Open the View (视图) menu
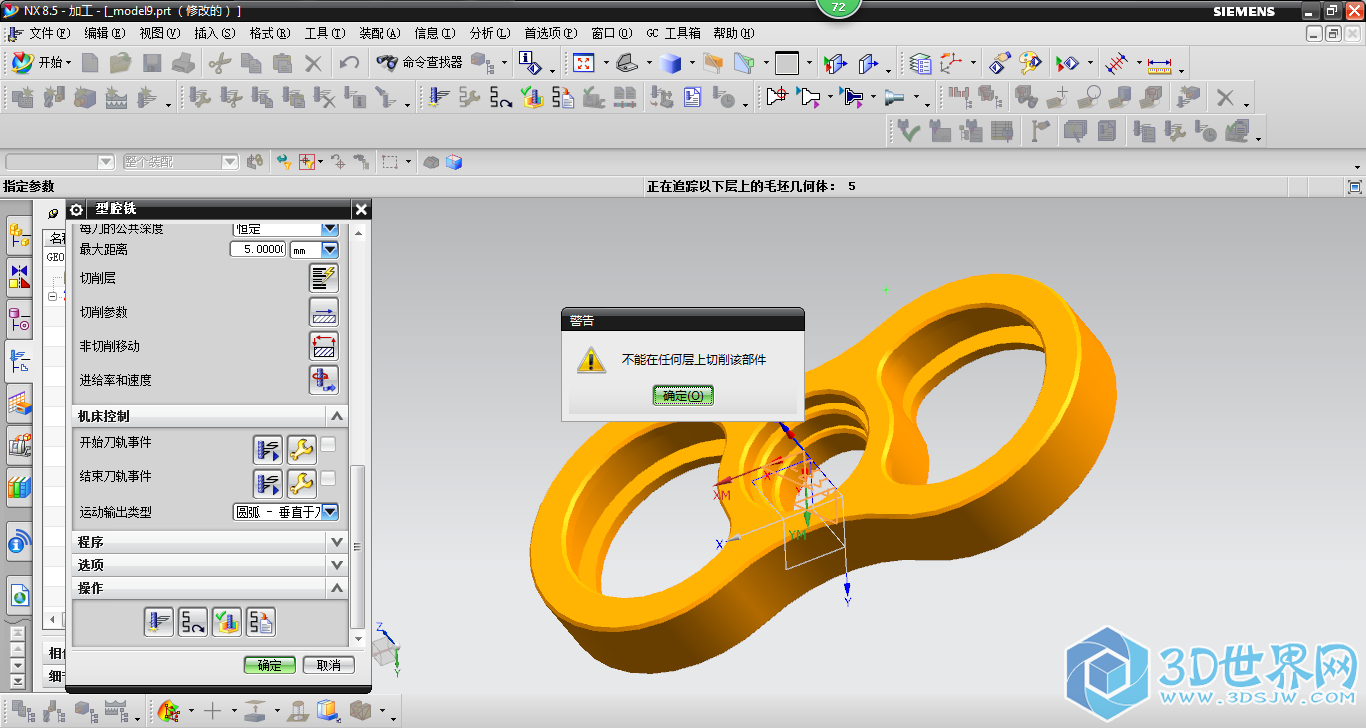 tap(160, 33)
